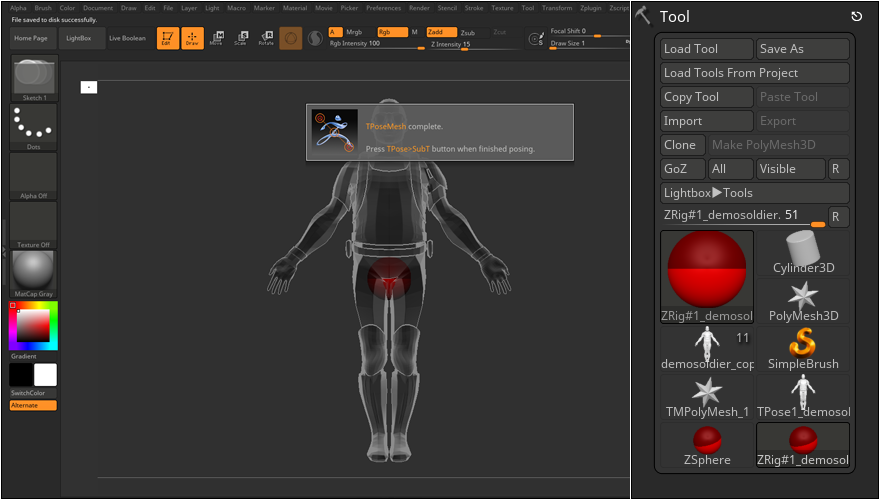Open the Zplugin menu
880x500 pixels.
[x=591, y=8]
